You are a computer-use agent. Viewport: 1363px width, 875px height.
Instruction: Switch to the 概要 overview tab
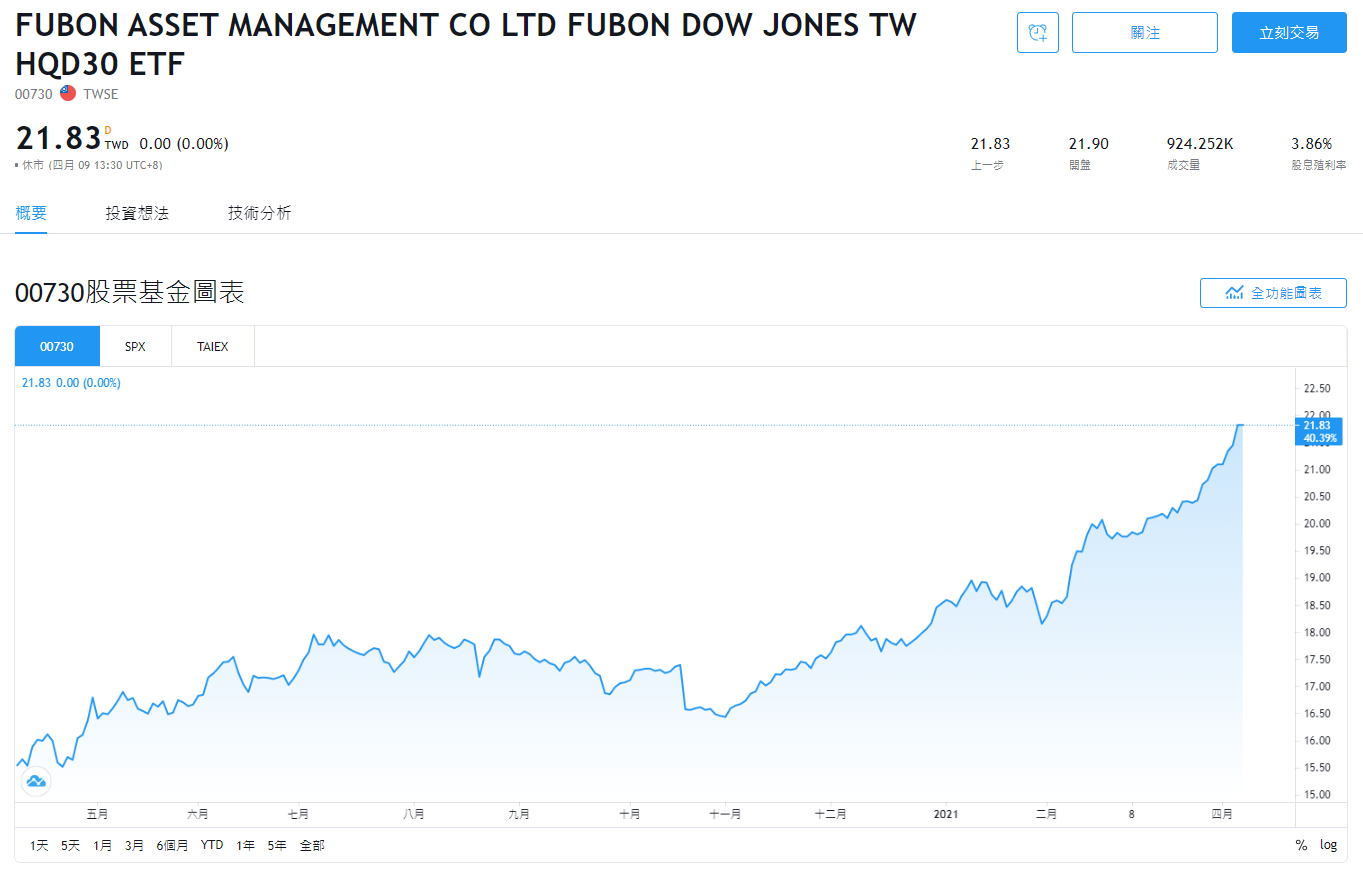click(x=31, y=213)
